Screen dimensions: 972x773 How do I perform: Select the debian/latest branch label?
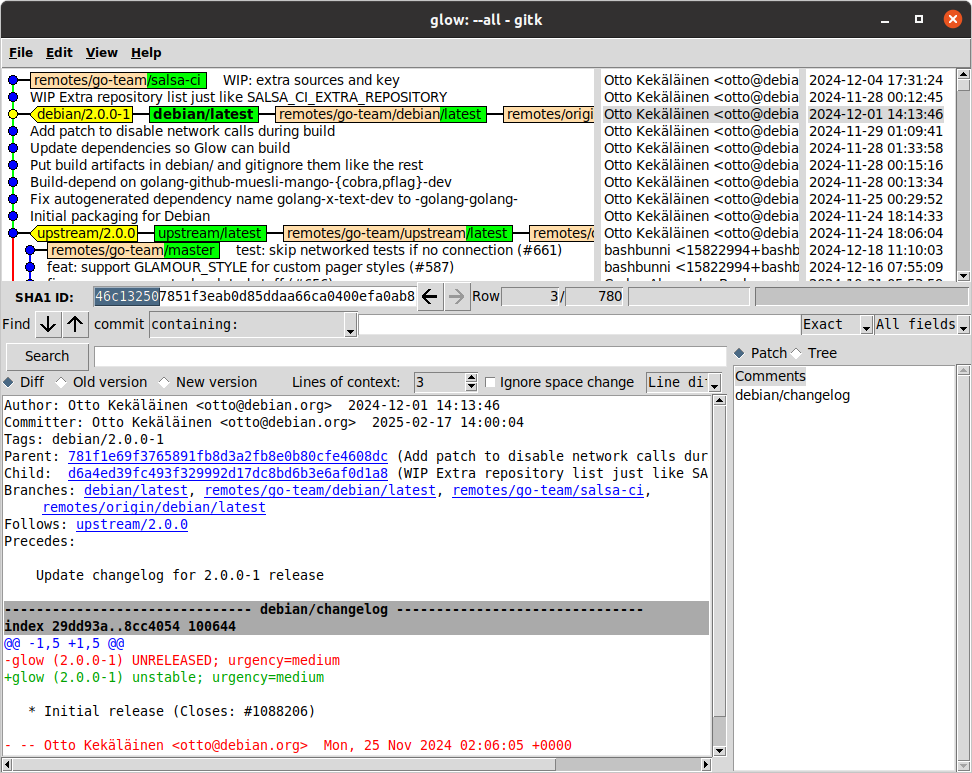[203, 115]
